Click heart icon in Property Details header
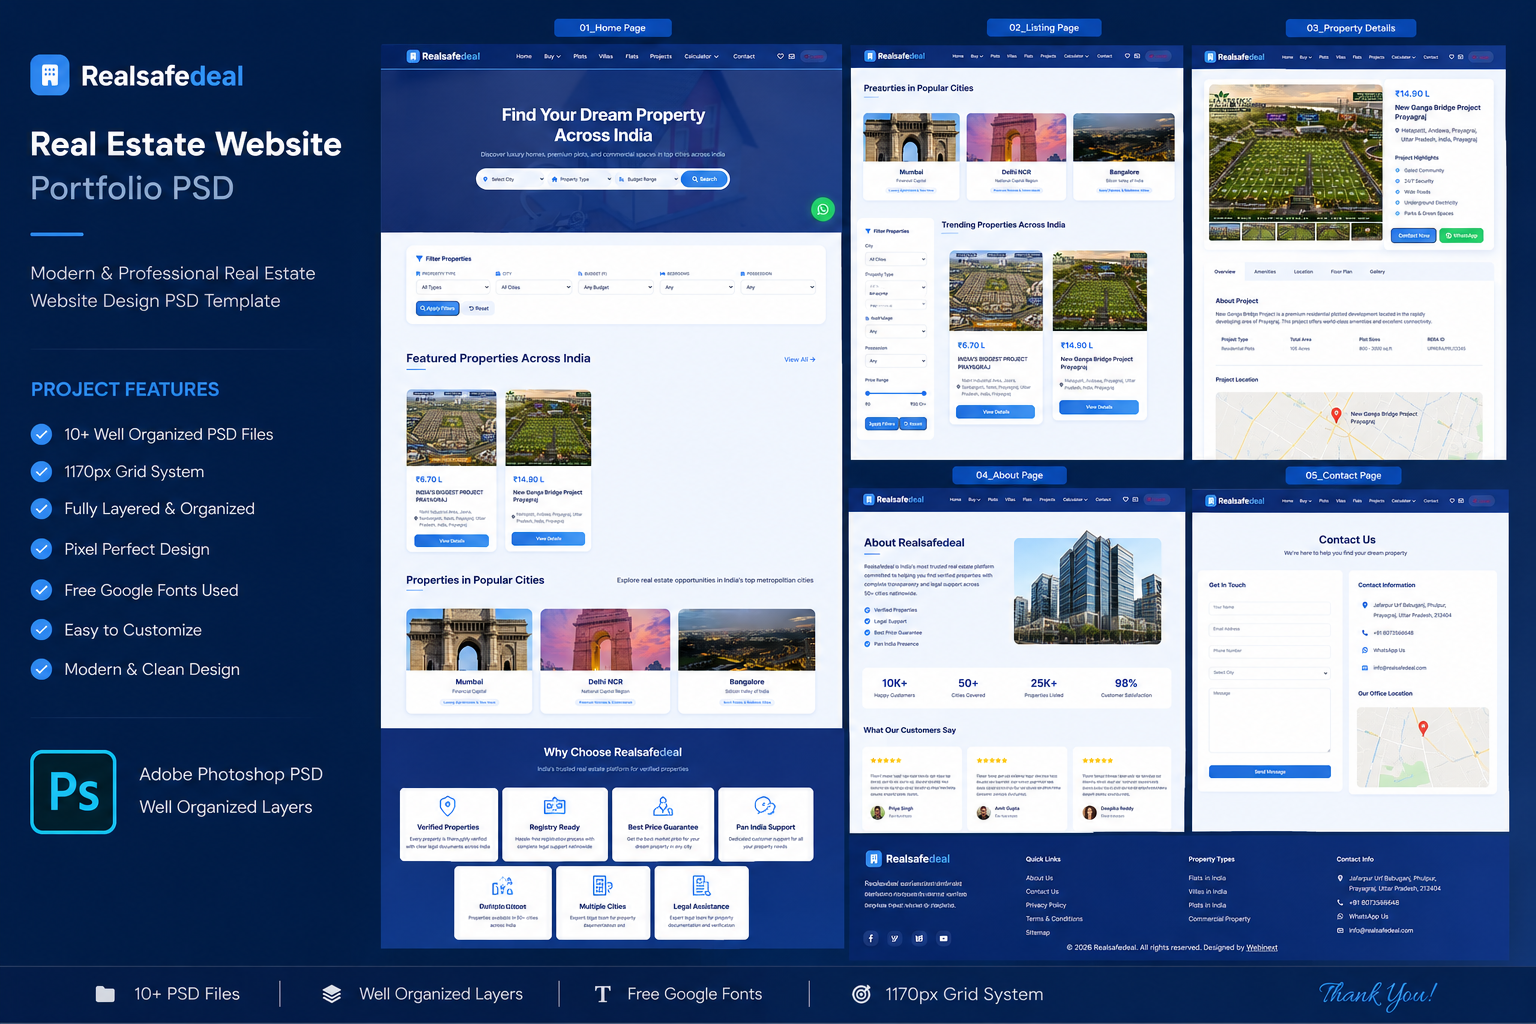The width and height of the screenshot is (1536, 1024). [x=1452, y=56]
